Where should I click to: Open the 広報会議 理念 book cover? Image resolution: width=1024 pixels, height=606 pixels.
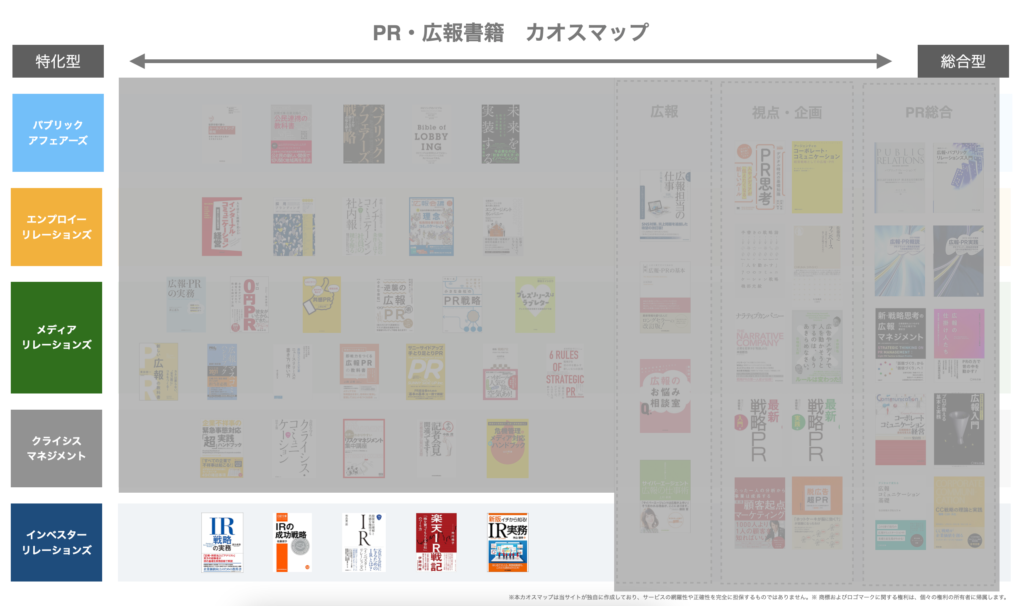431,227
